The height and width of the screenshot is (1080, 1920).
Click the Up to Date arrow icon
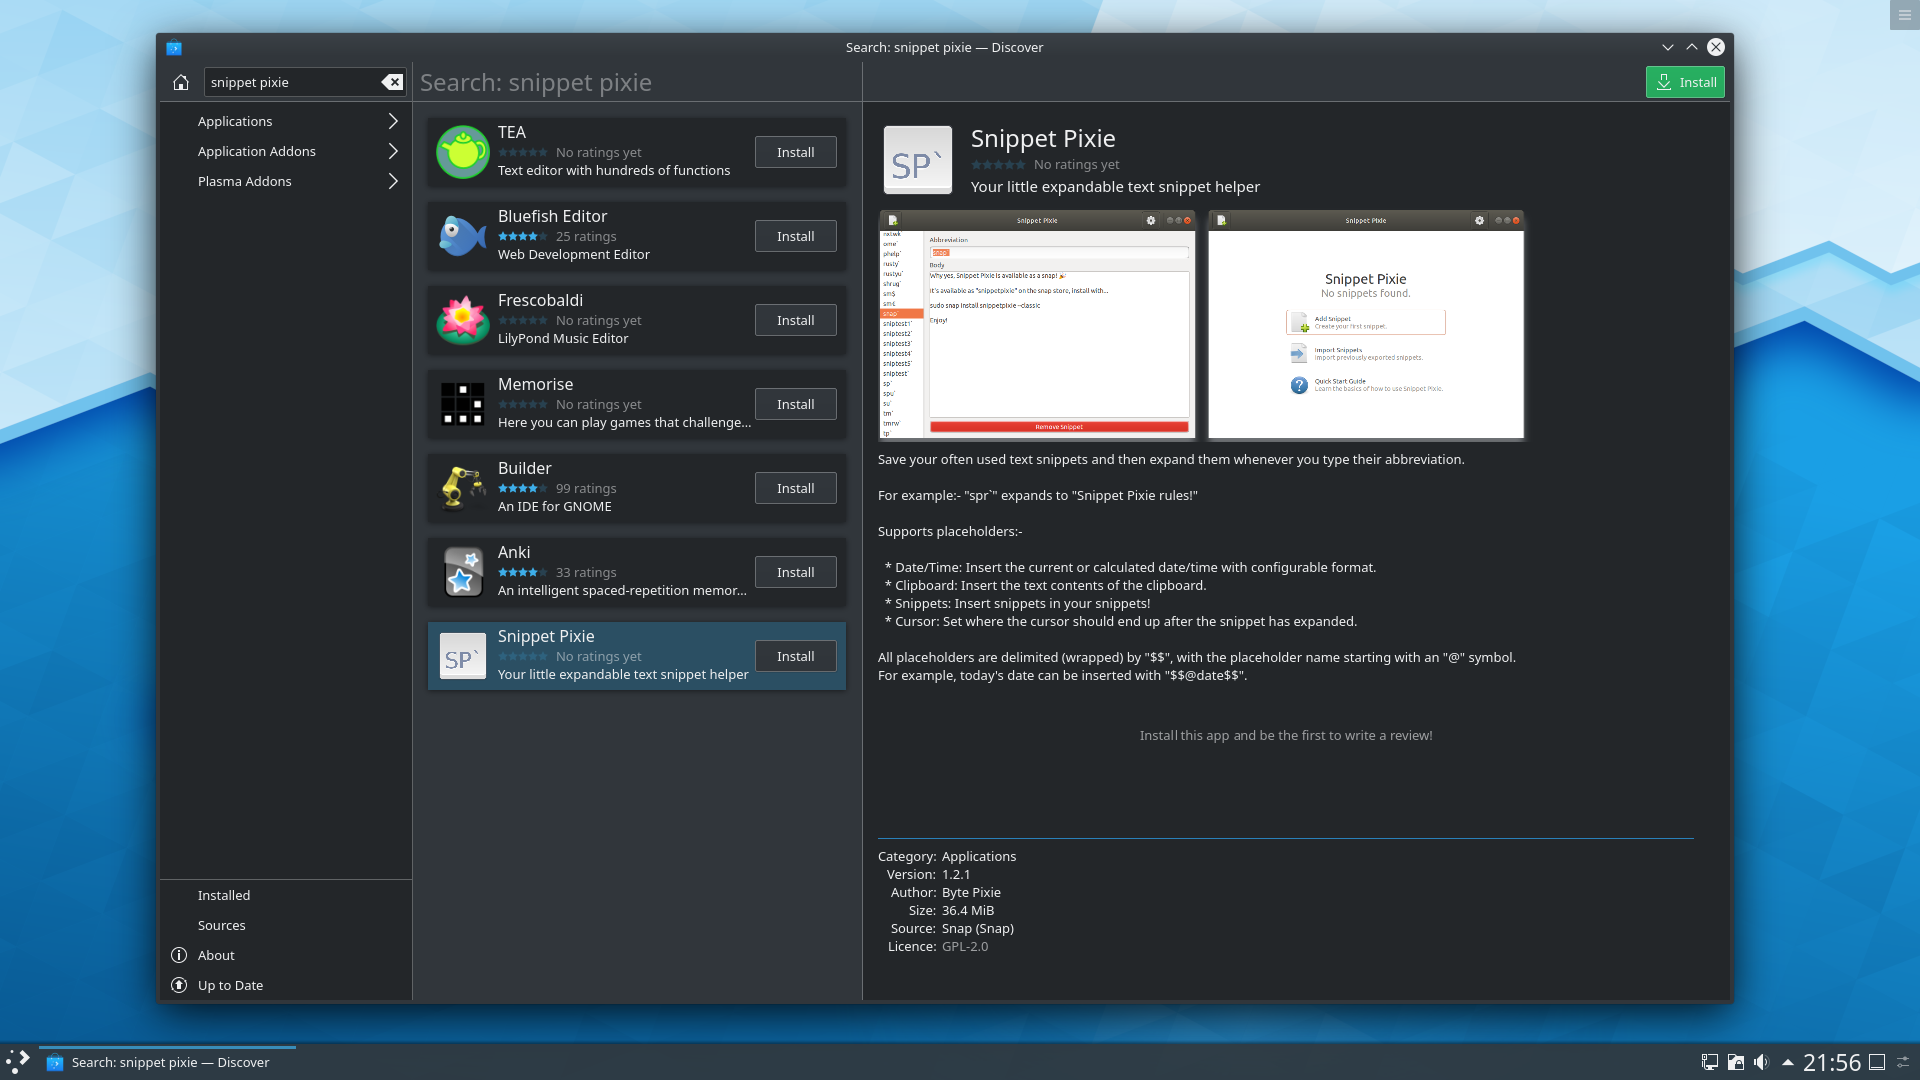click(179, 985)
